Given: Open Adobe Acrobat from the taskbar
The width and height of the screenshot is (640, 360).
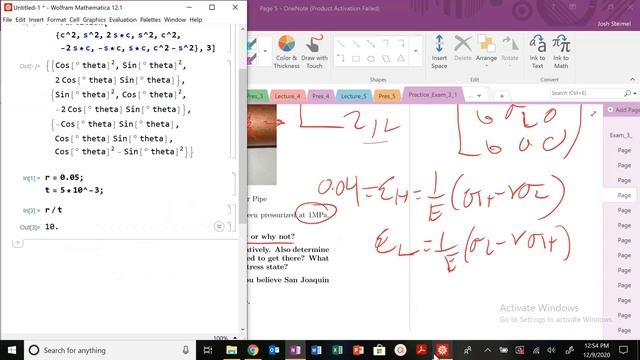Looking at the screenshot, I should 421,350.
